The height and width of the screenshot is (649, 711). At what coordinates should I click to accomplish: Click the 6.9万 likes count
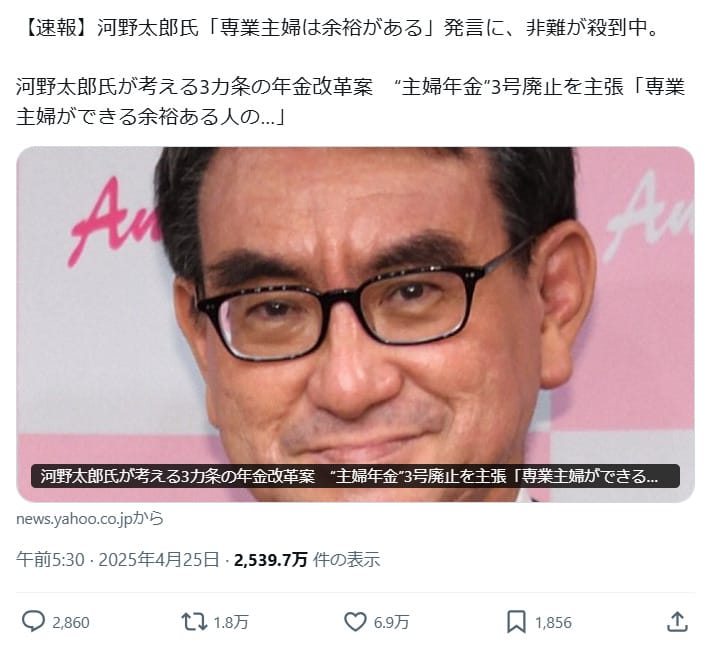pyautogui.click(x=391, y=622)
